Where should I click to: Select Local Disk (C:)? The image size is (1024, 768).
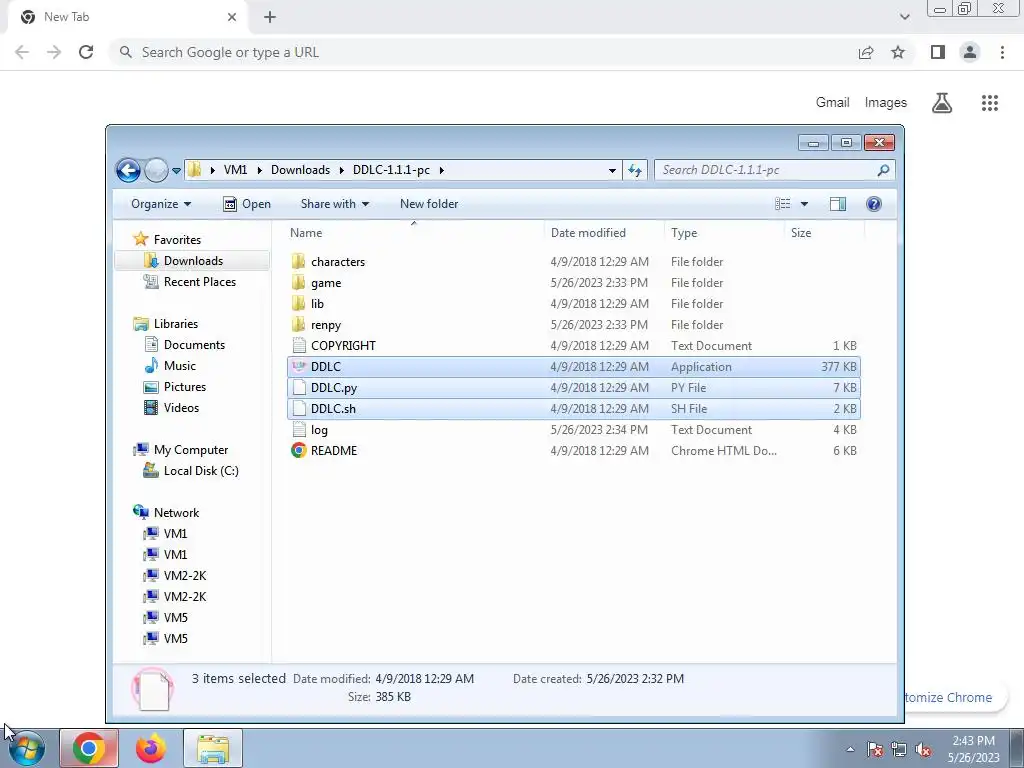[x=201, y=470]
